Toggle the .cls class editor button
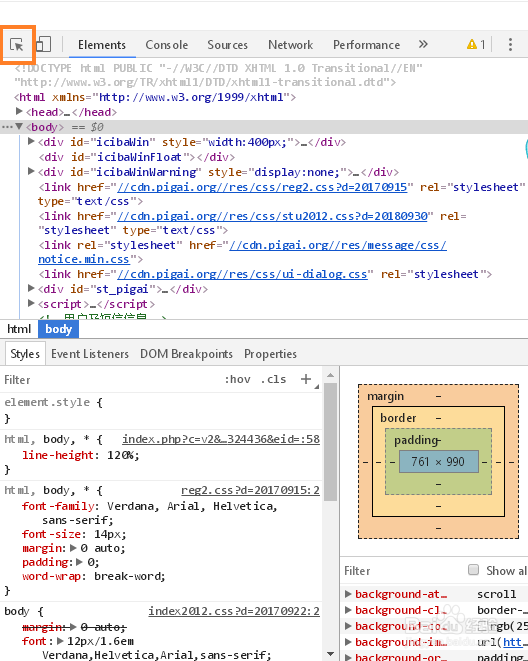This screenshot has width=528, height=661. [x=273, y=379]
